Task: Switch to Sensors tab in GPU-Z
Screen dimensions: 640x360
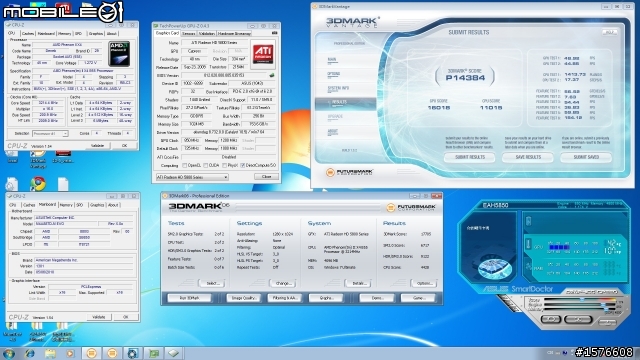Action: (189, 33)
